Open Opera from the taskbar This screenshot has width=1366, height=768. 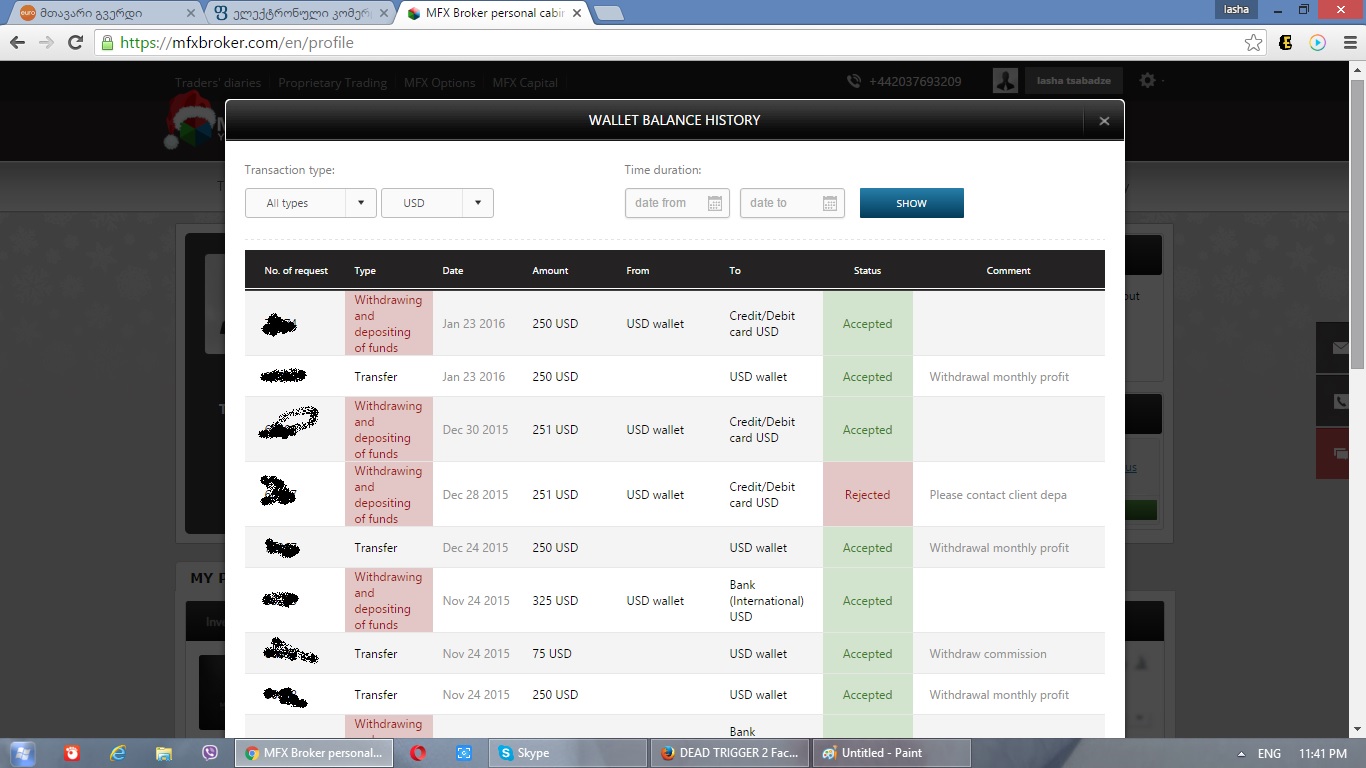[x=418, y=753]
